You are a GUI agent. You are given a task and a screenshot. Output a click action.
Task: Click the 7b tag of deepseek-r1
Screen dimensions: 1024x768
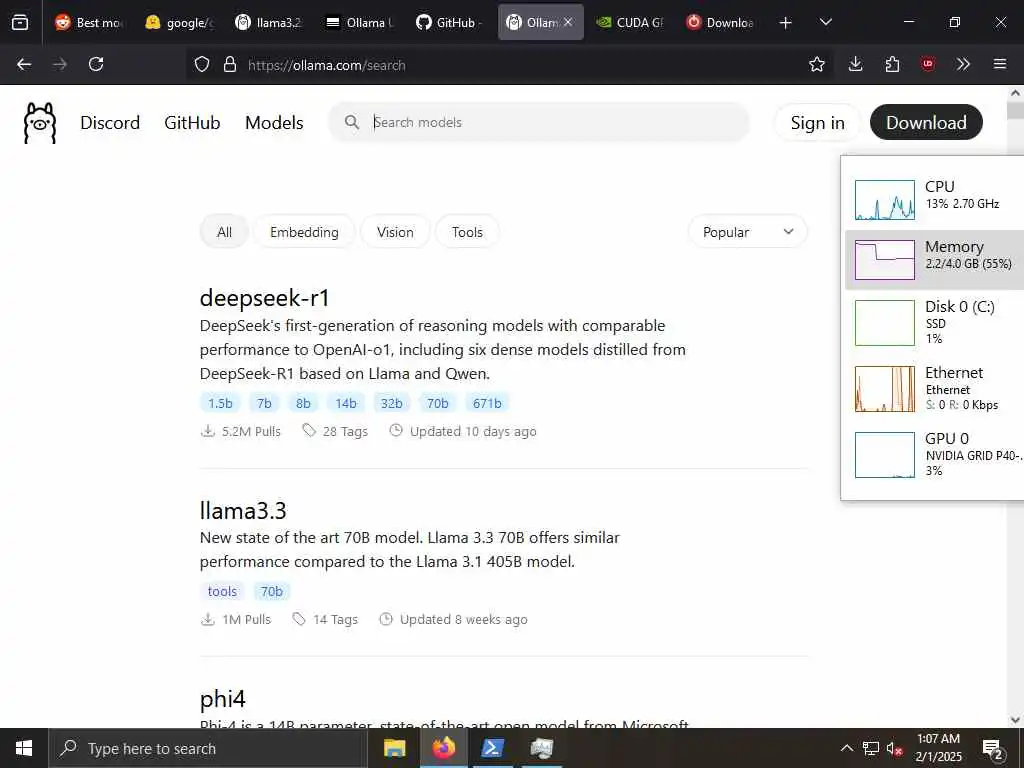pyautogui.click(x=264, y=403)
